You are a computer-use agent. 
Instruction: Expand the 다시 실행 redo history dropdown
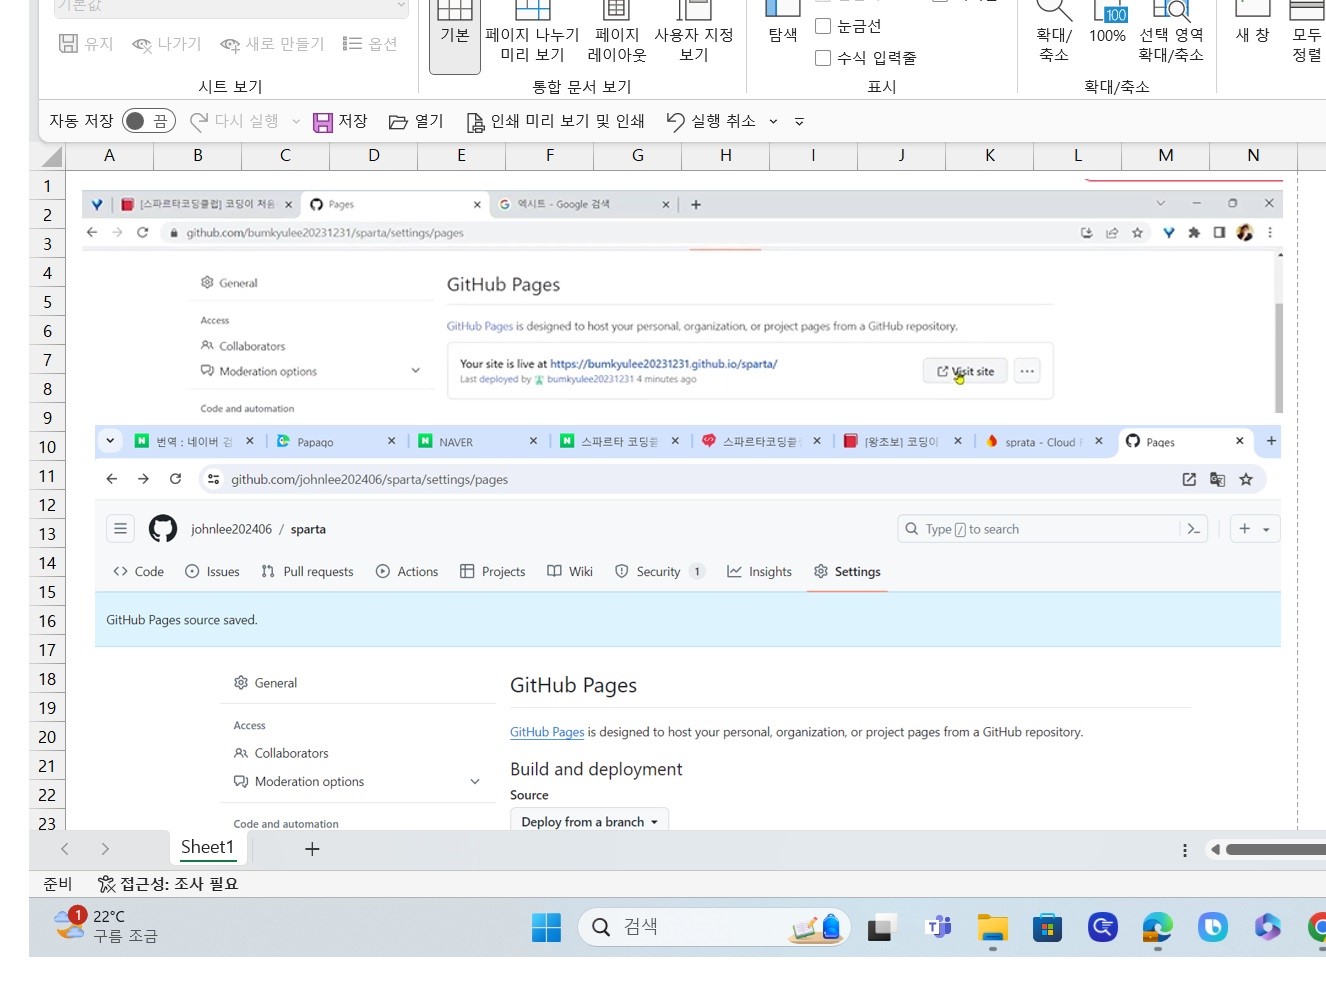point(296,121)
